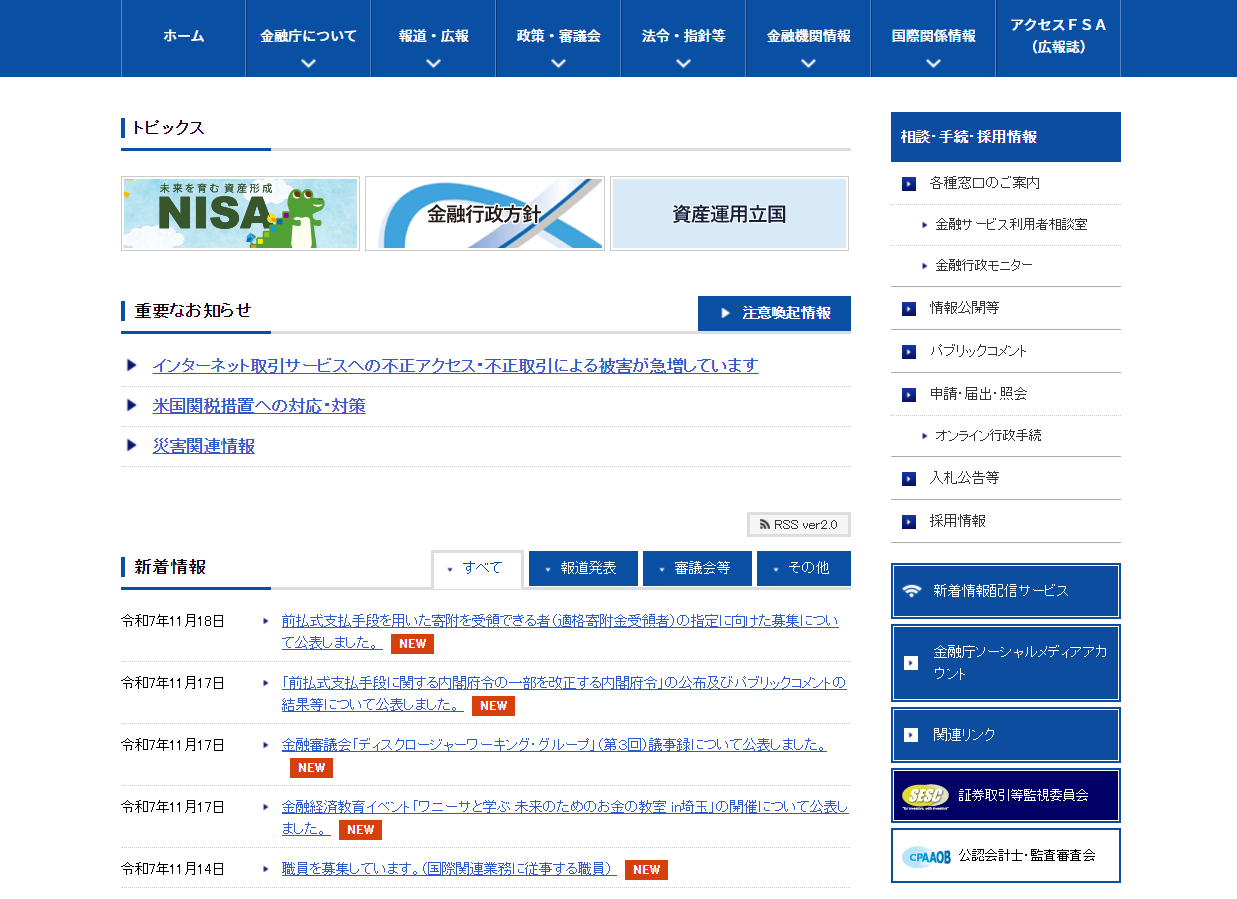The height and width of the screenshot is (899, 1237).
Task: Open 新着情報配信サービス with the wifi icon
Action: [x=1005, y=590]
